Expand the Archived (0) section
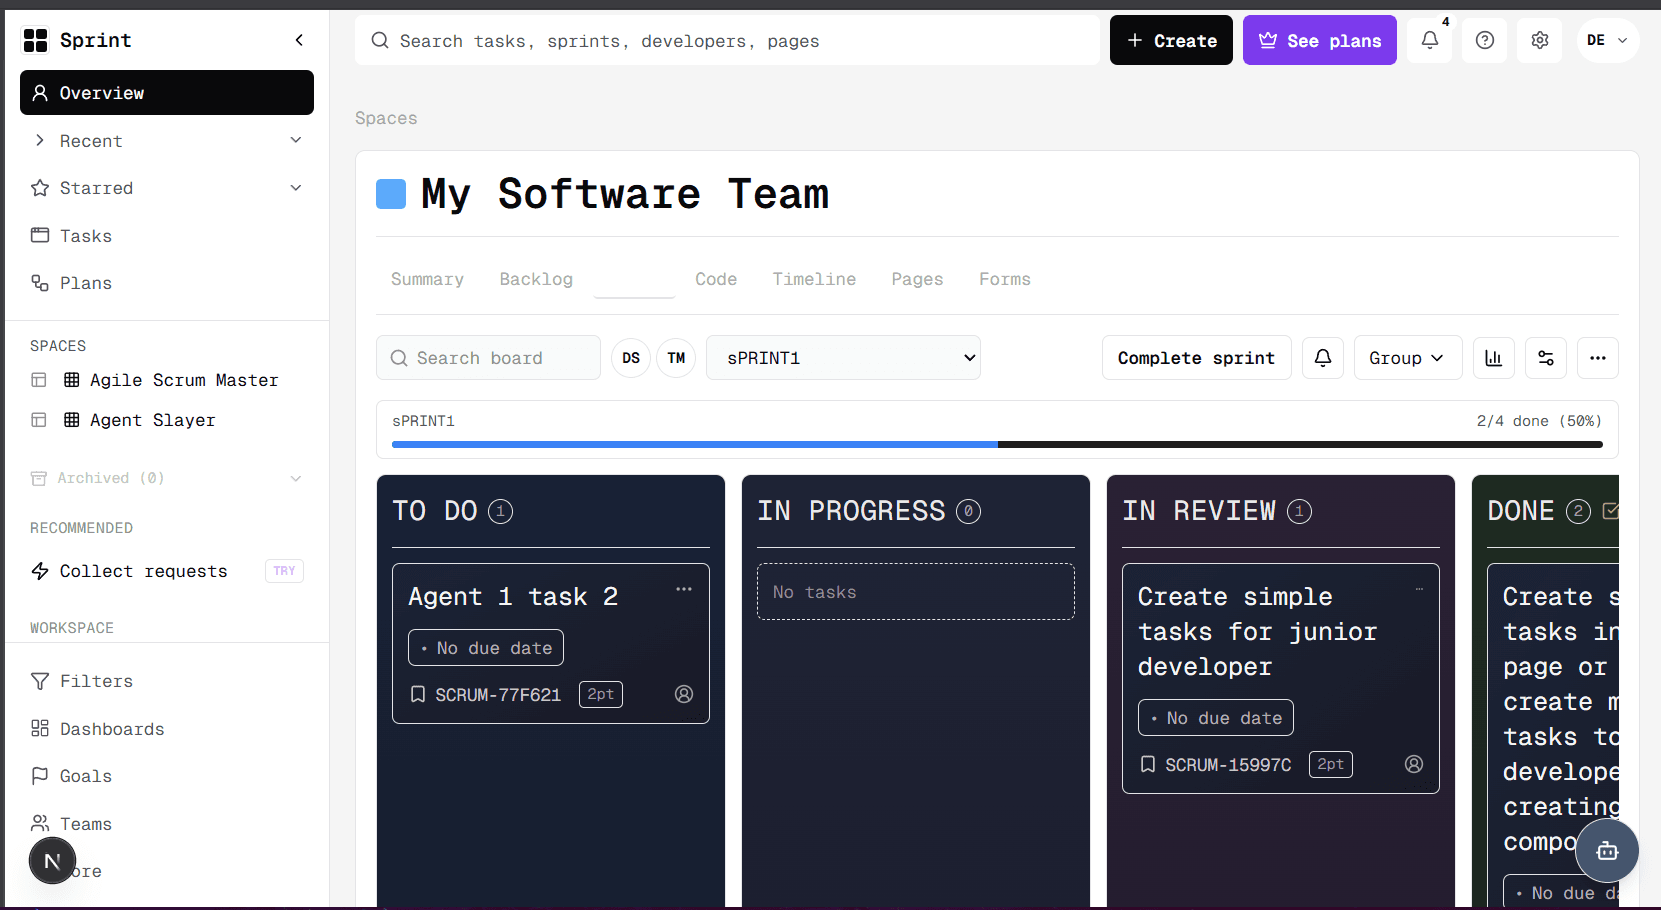 pyautogui.click(x=167, y=478)
